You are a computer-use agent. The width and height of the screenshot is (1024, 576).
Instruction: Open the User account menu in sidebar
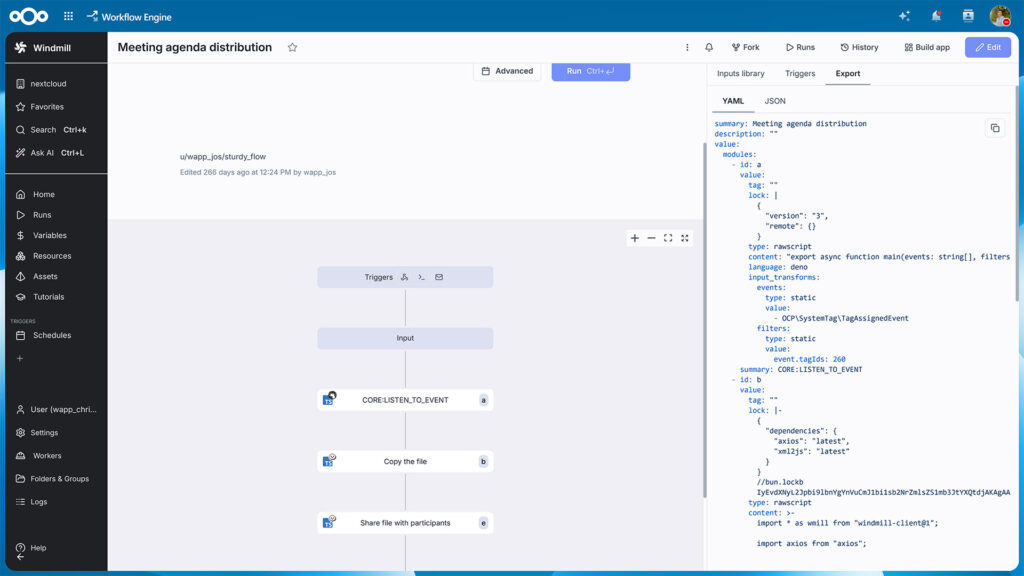(56, 409)
